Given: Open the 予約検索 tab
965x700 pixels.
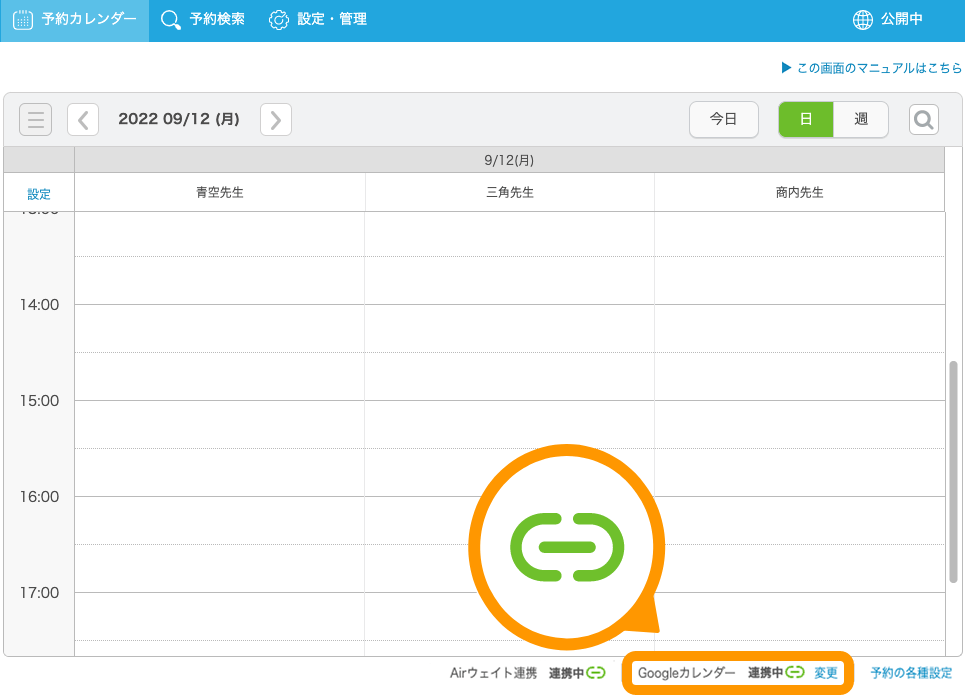Looking at the screenshot, I should 203,20.
